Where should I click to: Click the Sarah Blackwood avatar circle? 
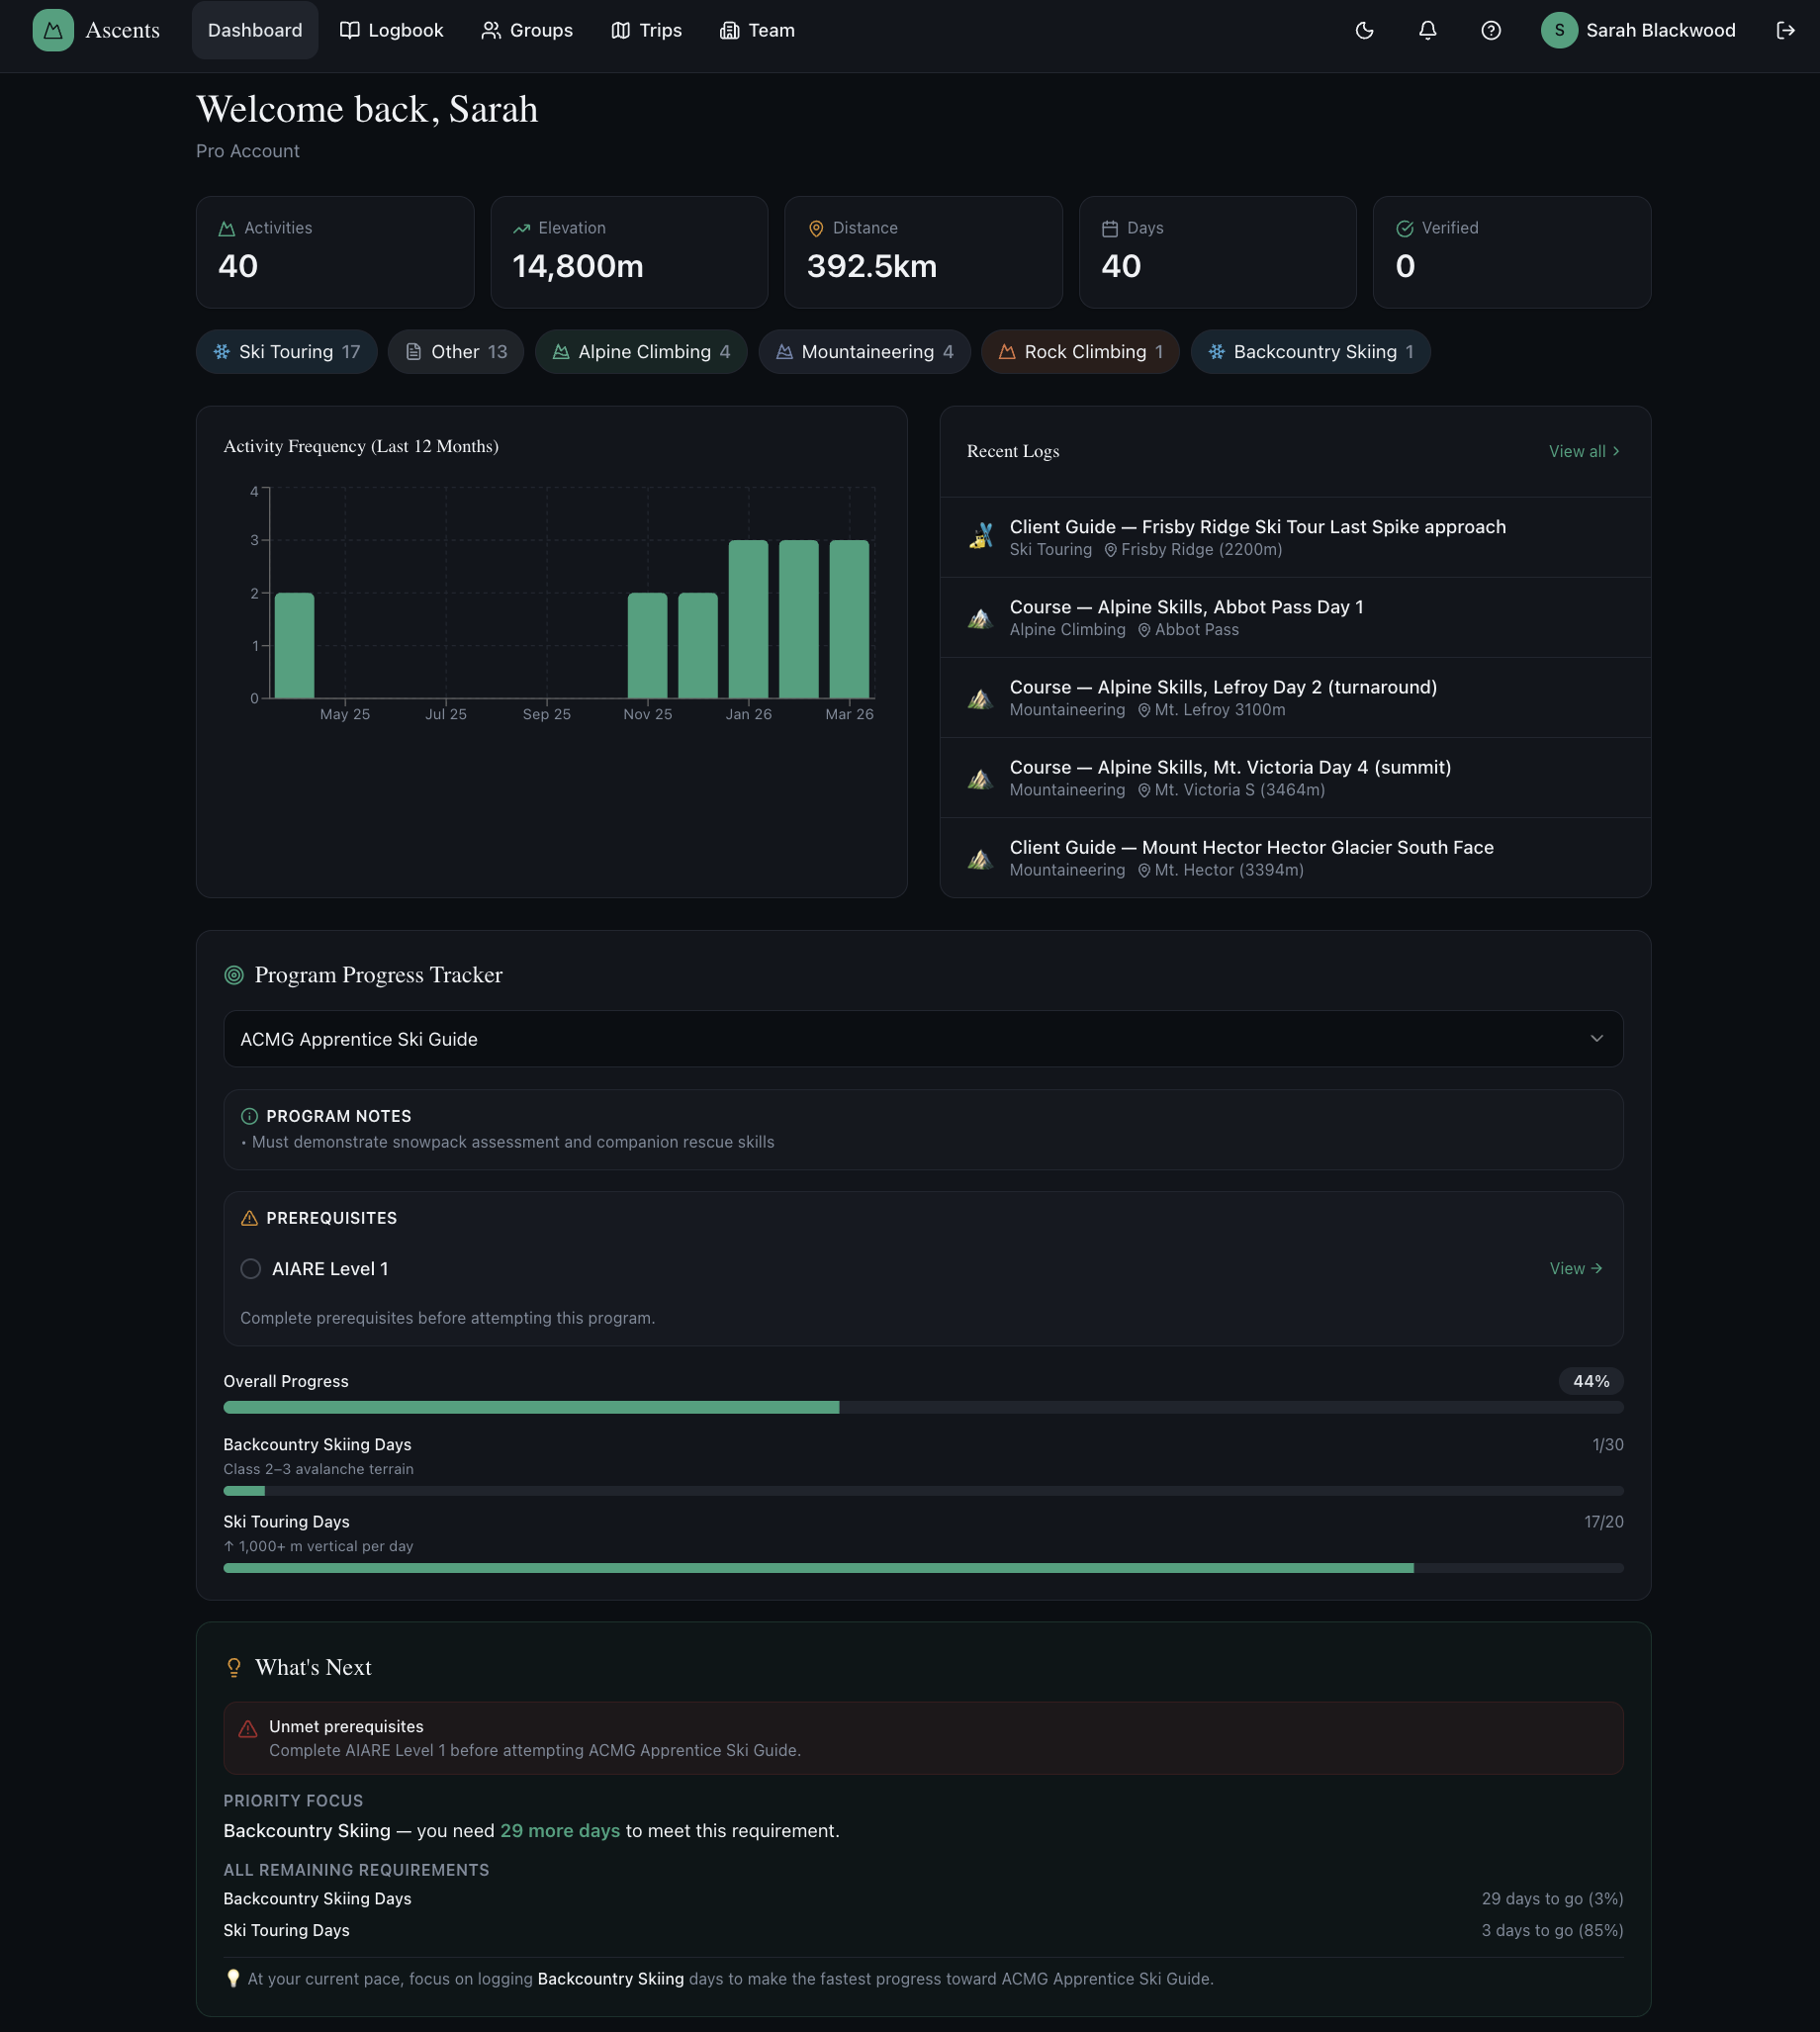[x=1559, y=30]
